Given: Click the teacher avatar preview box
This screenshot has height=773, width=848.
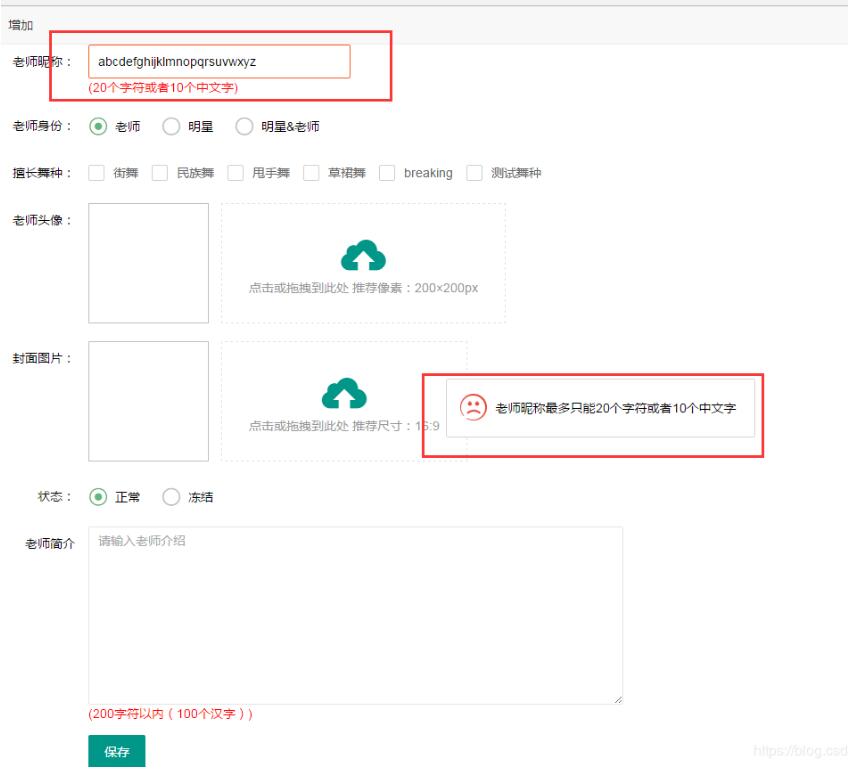Looking at the screenshot, I should (148, 263).
